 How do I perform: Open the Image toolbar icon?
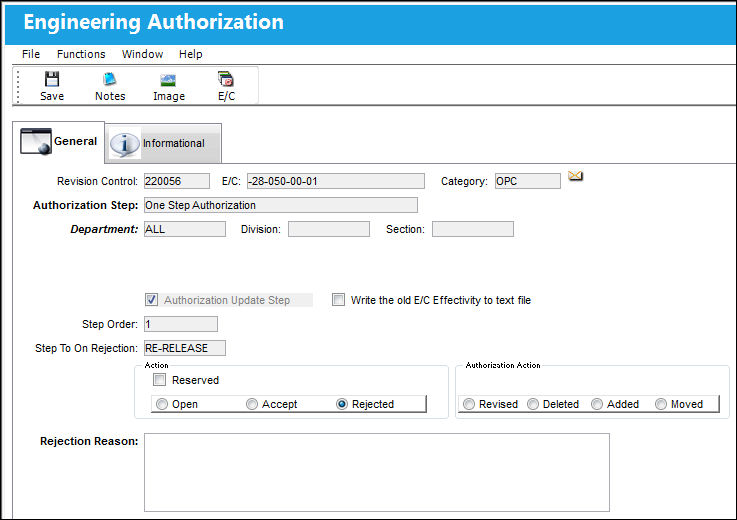click(x=168, y=80)
